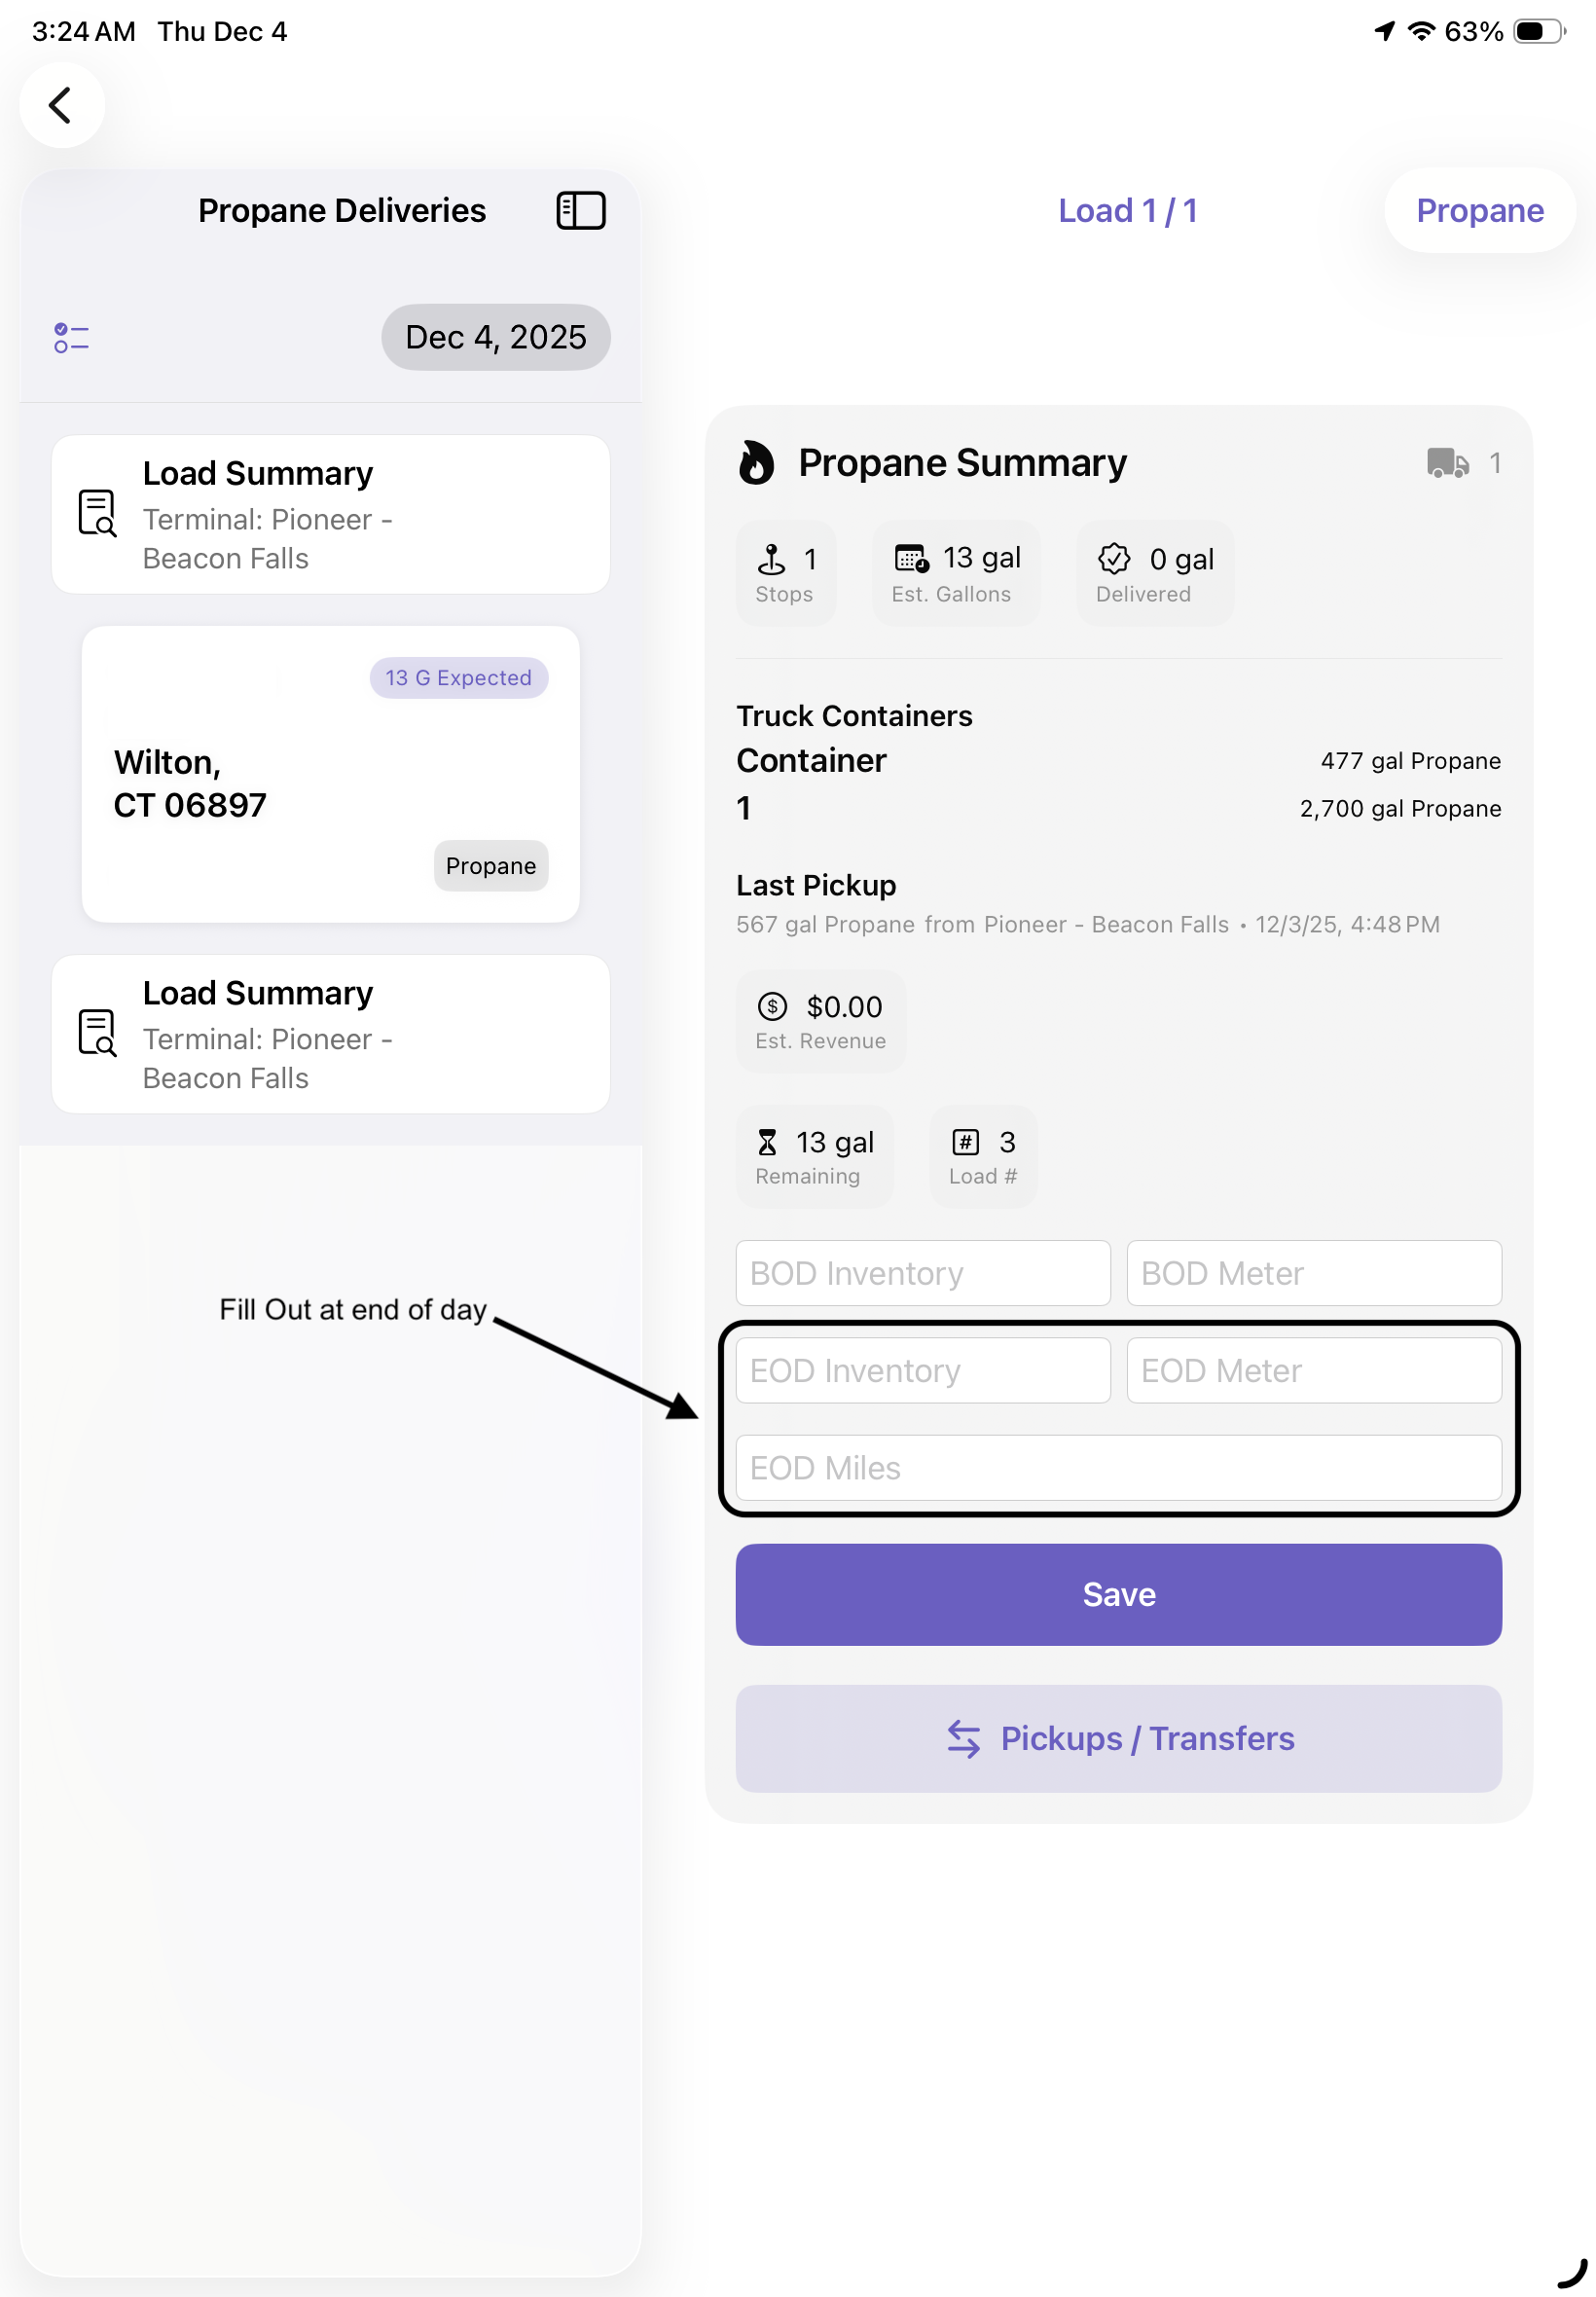The height and width of the screenshot is (2297, 1596).
Task: Toggle the sidebar panel icon
Action: click(x=580, y=211)
